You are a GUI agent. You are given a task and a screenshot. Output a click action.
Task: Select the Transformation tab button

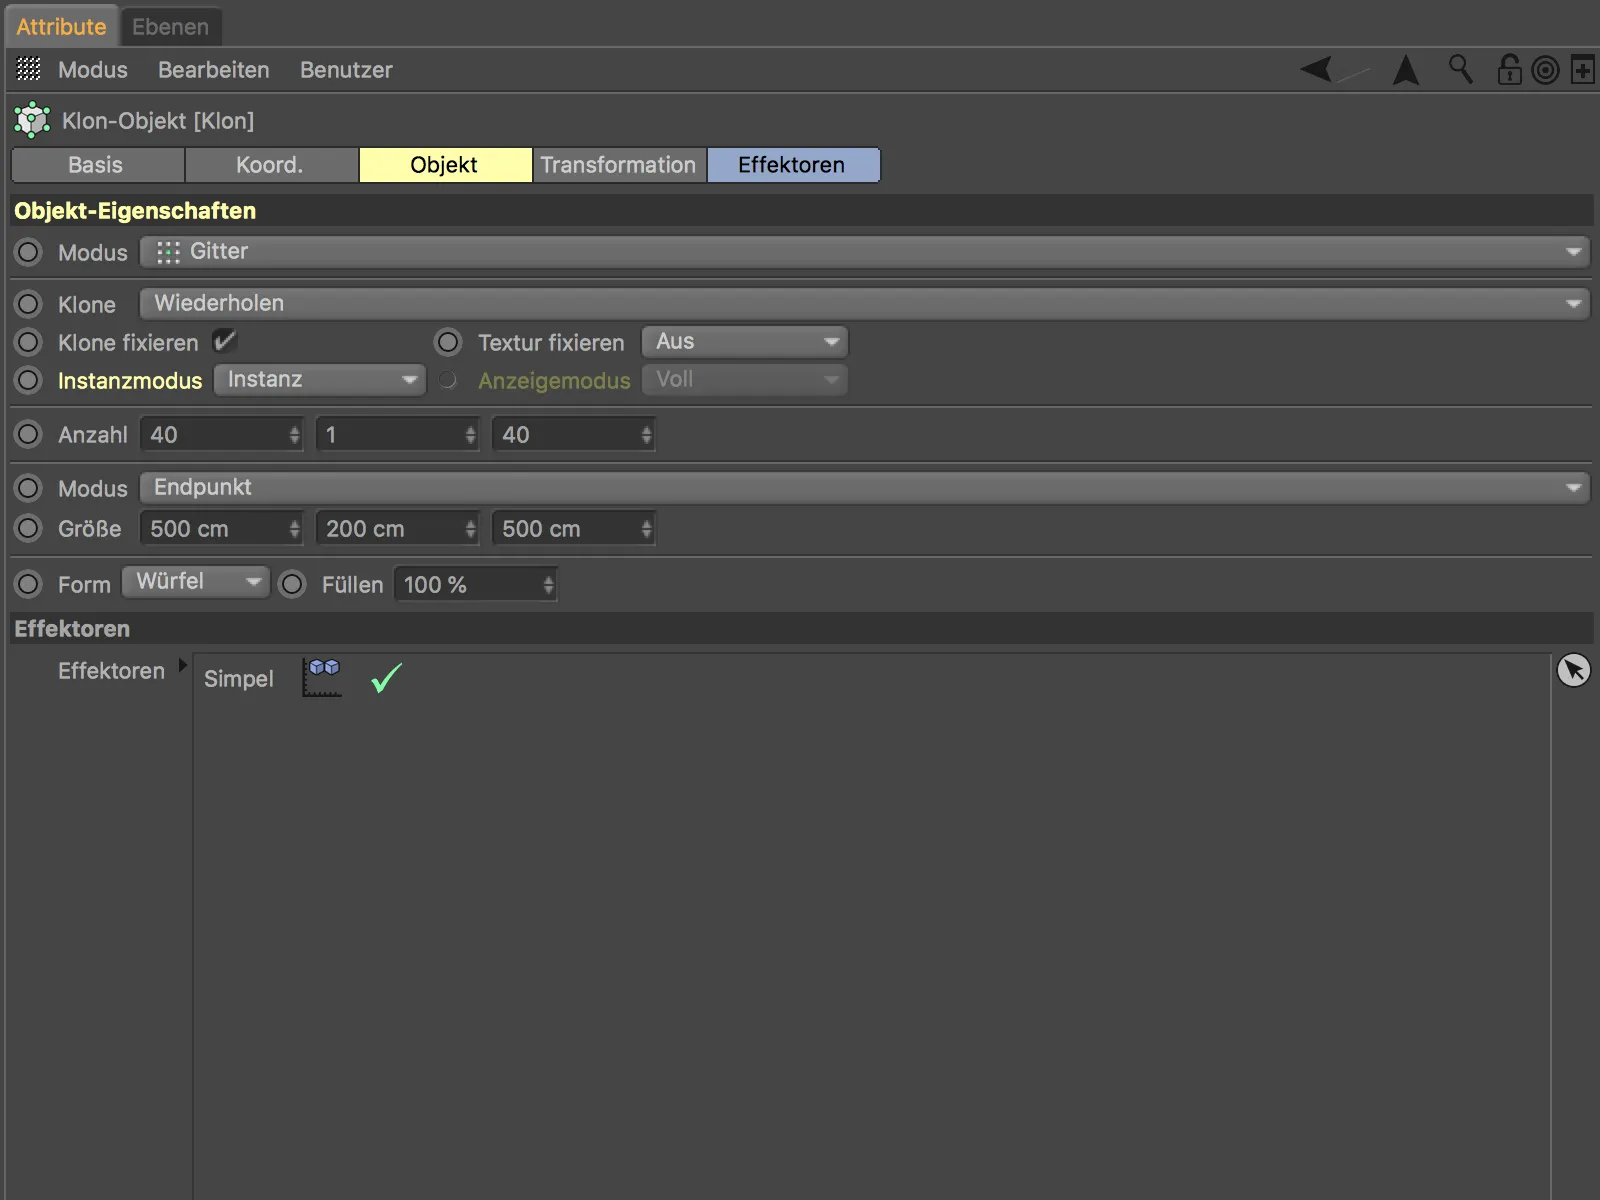(618, 164)
